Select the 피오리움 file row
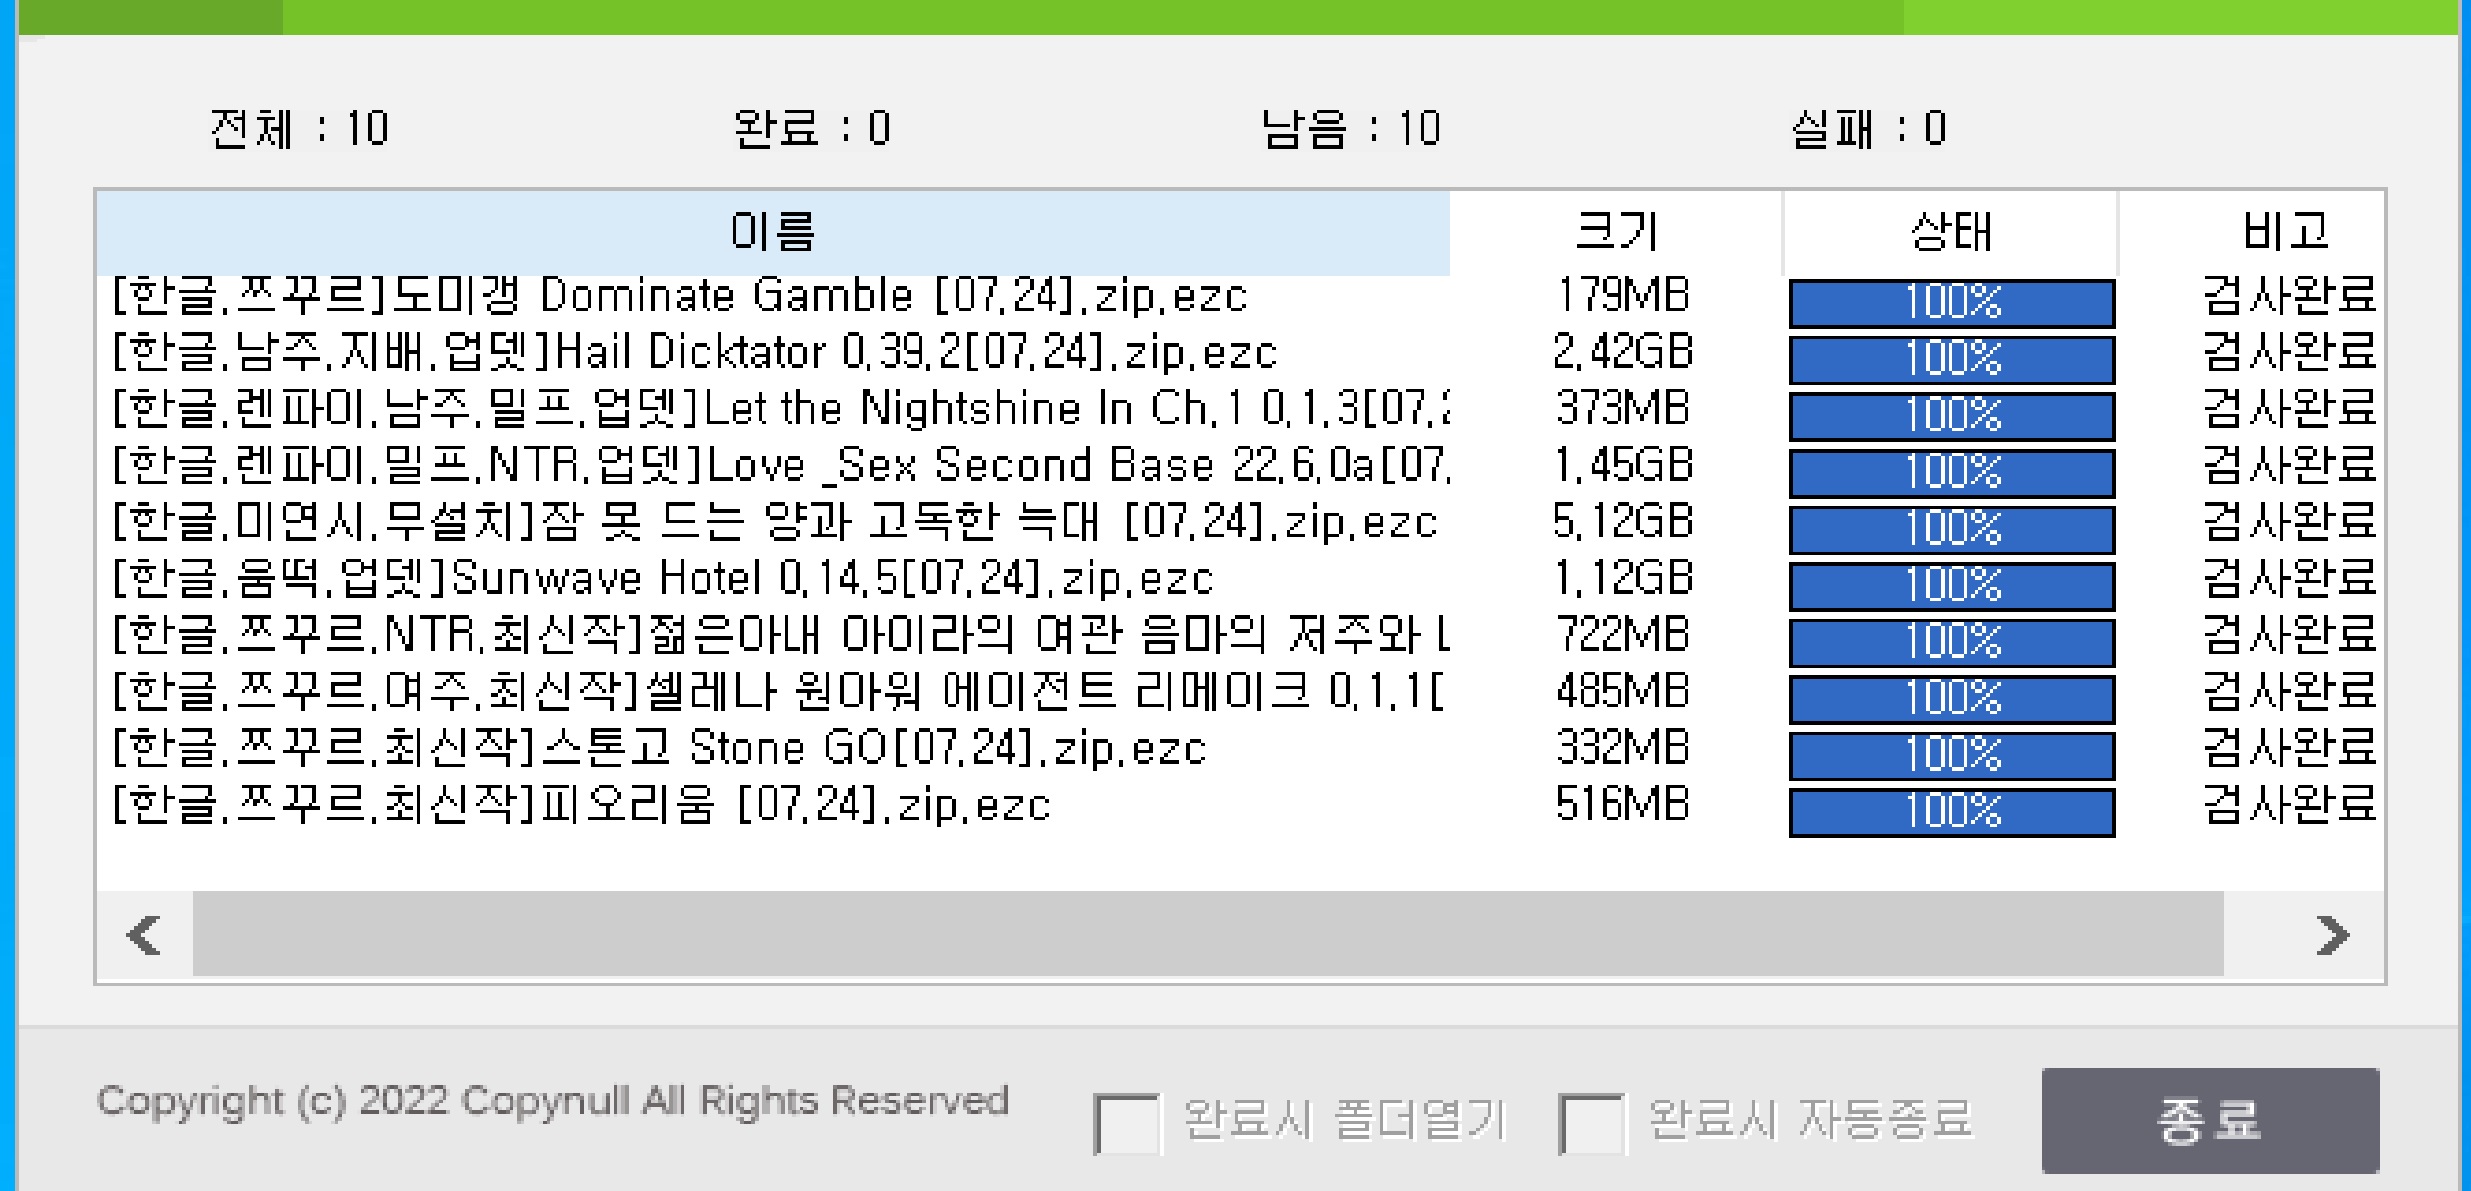This screenshot has width=2471, height=1191. click(580, 805)
